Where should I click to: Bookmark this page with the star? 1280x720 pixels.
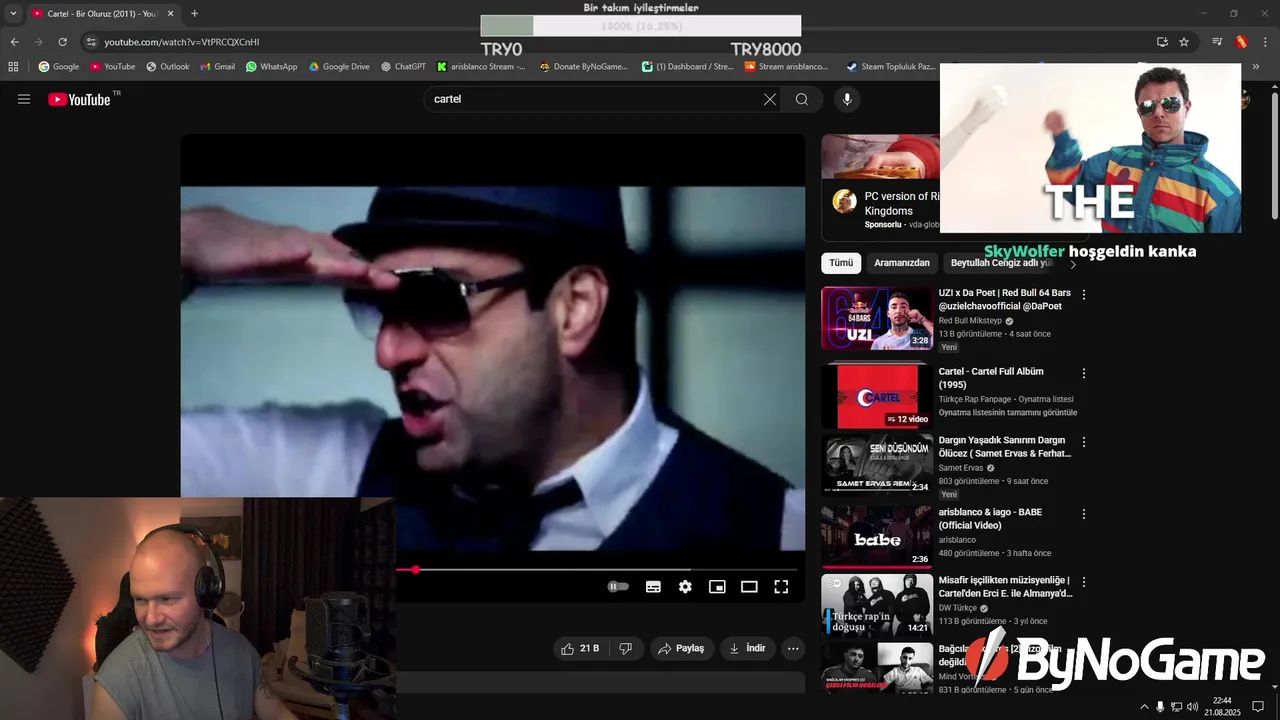pyautogui.click(x=1184, y=42)
